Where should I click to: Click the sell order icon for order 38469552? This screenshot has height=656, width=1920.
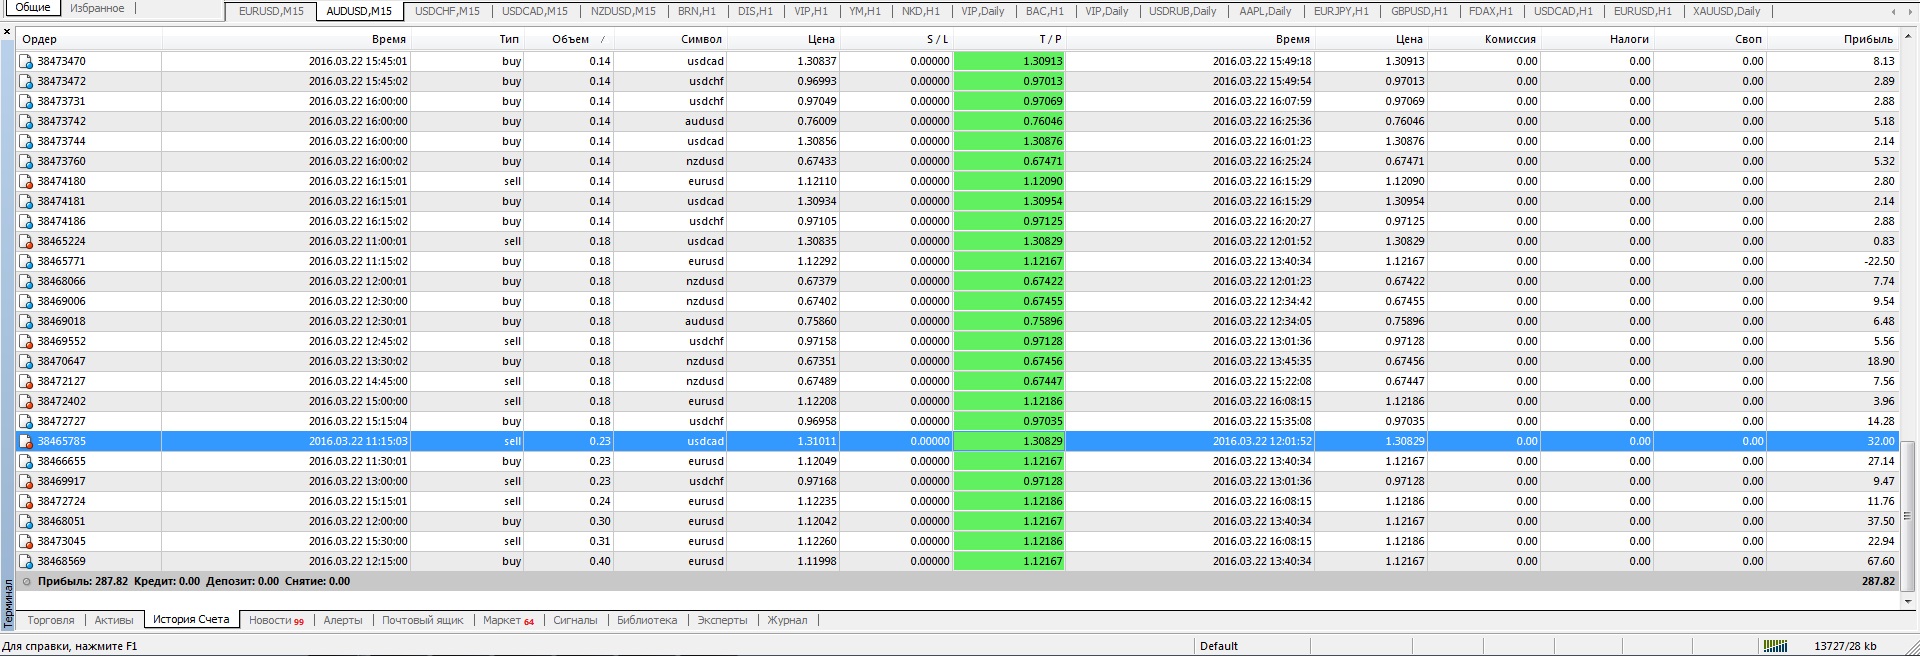(x=26, y=341)
